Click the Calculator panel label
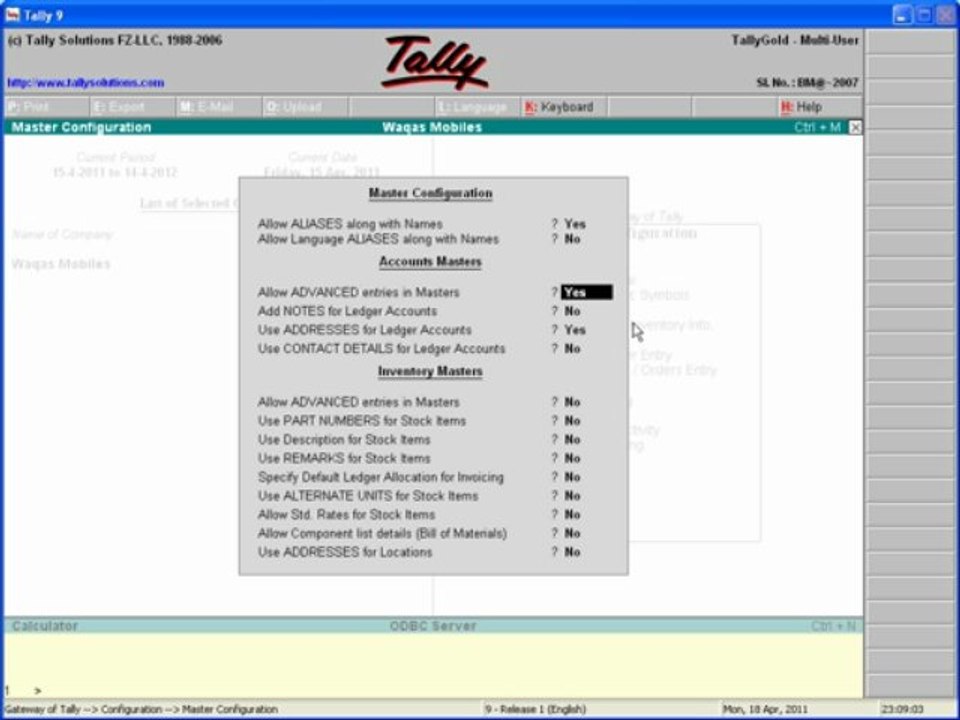Image resolution: width=960 pixels, height=720 pixels. (45, 626)
